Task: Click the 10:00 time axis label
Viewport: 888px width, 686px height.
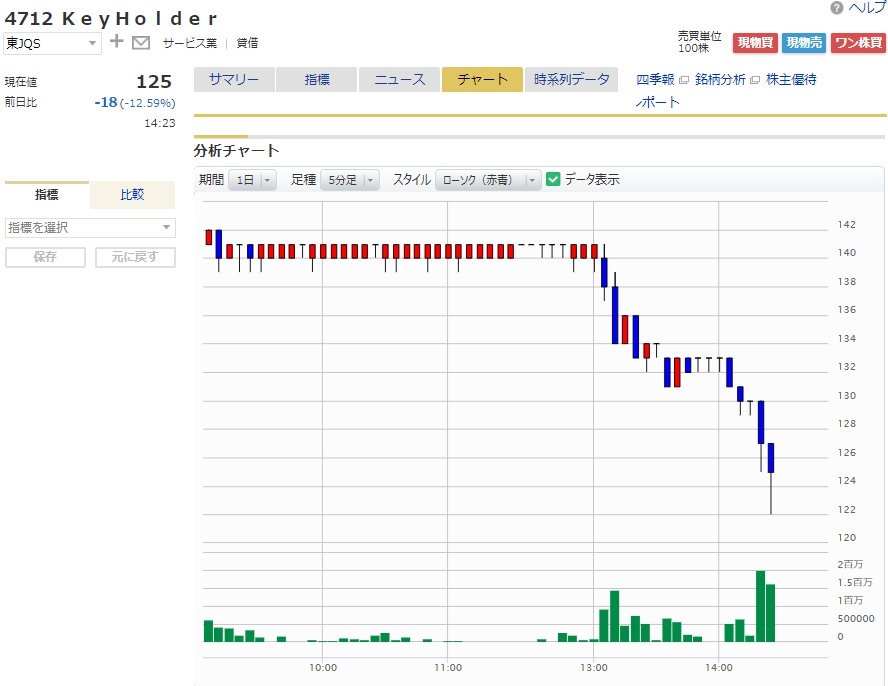Action: tap(323, 668)
